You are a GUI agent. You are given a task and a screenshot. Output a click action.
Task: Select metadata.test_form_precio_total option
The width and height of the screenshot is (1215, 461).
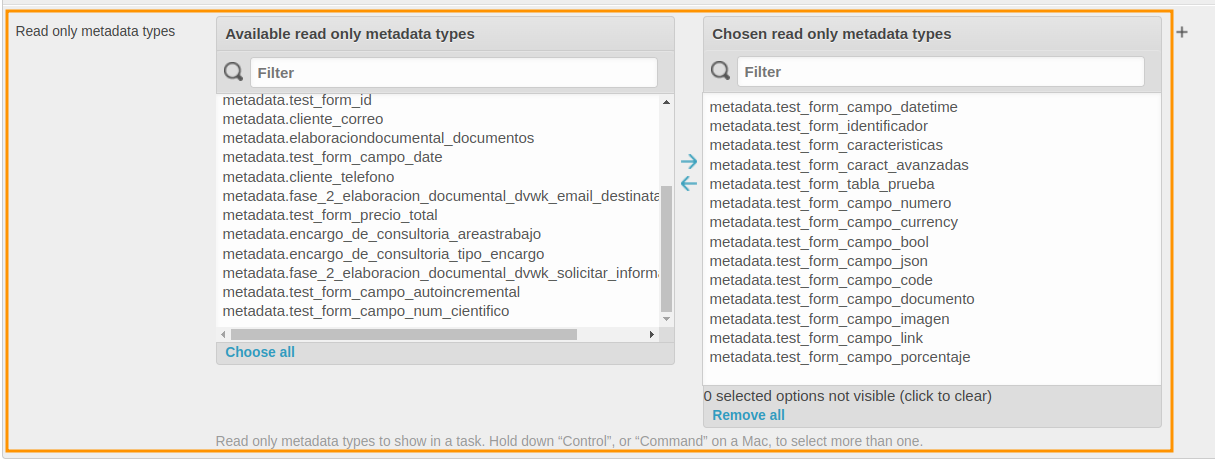[x=330, y=215]
